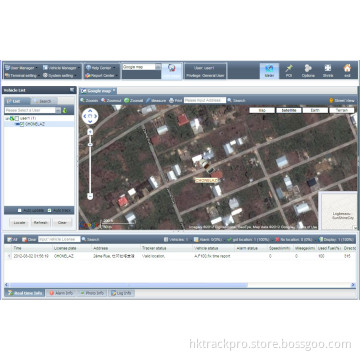Focus the Input Vehicle License field
Viewport: 360px width, 360px height.
59,239
